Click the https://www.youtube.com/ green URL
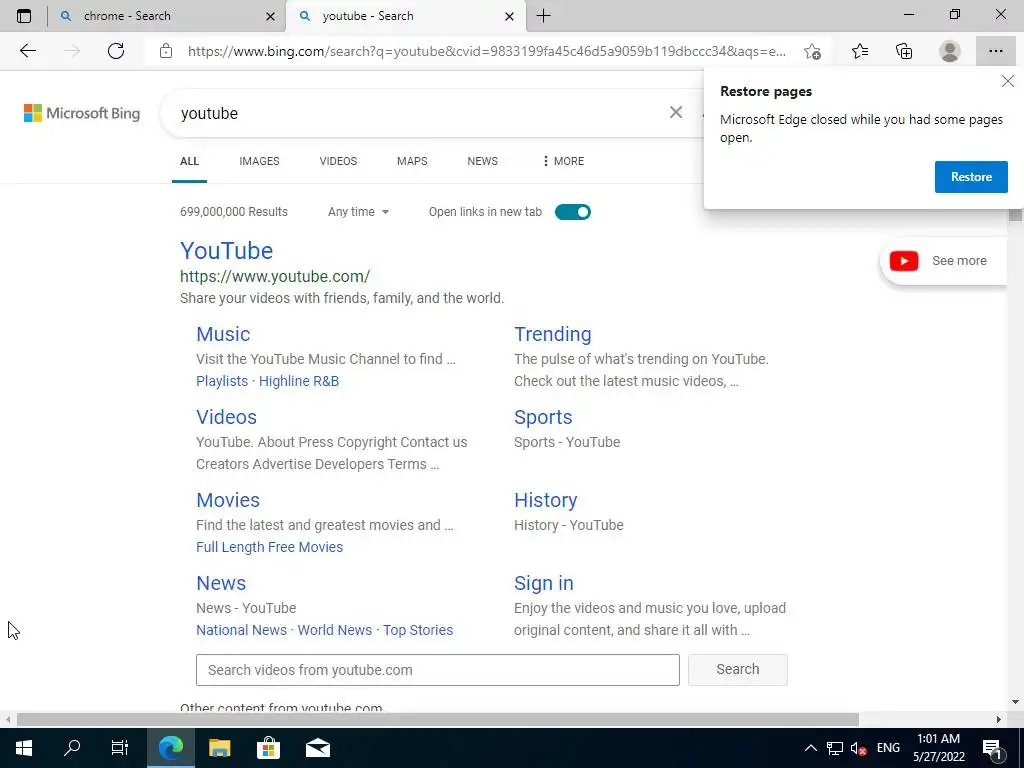The width and height of the screenshot is (1024, 768). tap(275, 276)
